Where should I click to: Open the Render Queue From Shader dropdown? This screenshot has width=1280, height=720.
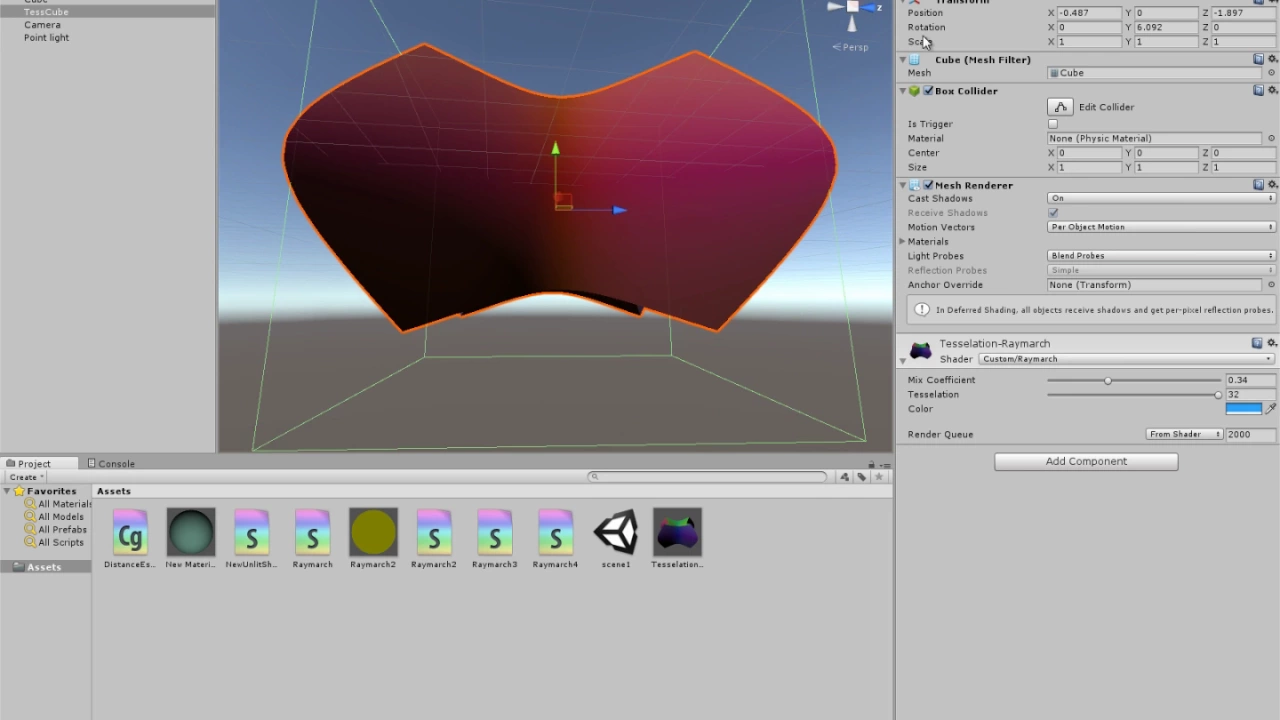coord(1184,434)
